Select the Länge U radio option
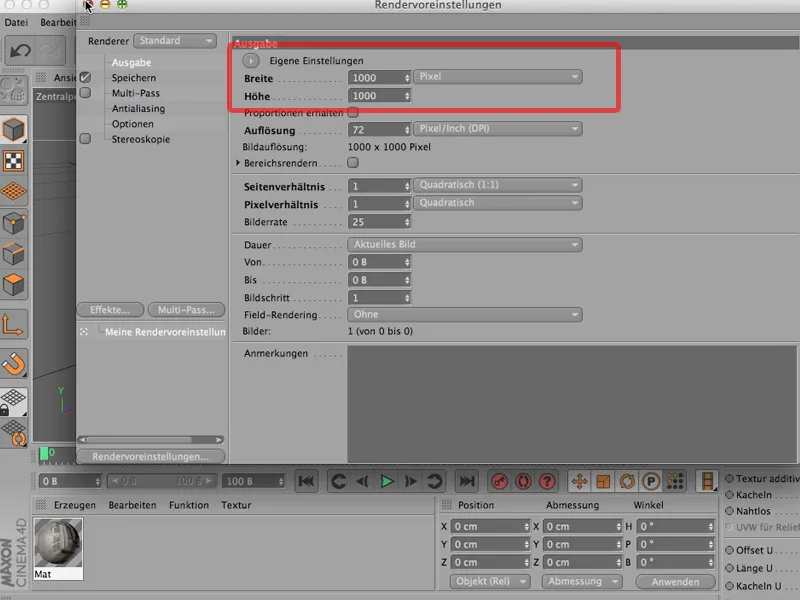The width and height of the screenshot is (800, 600). 730,568
